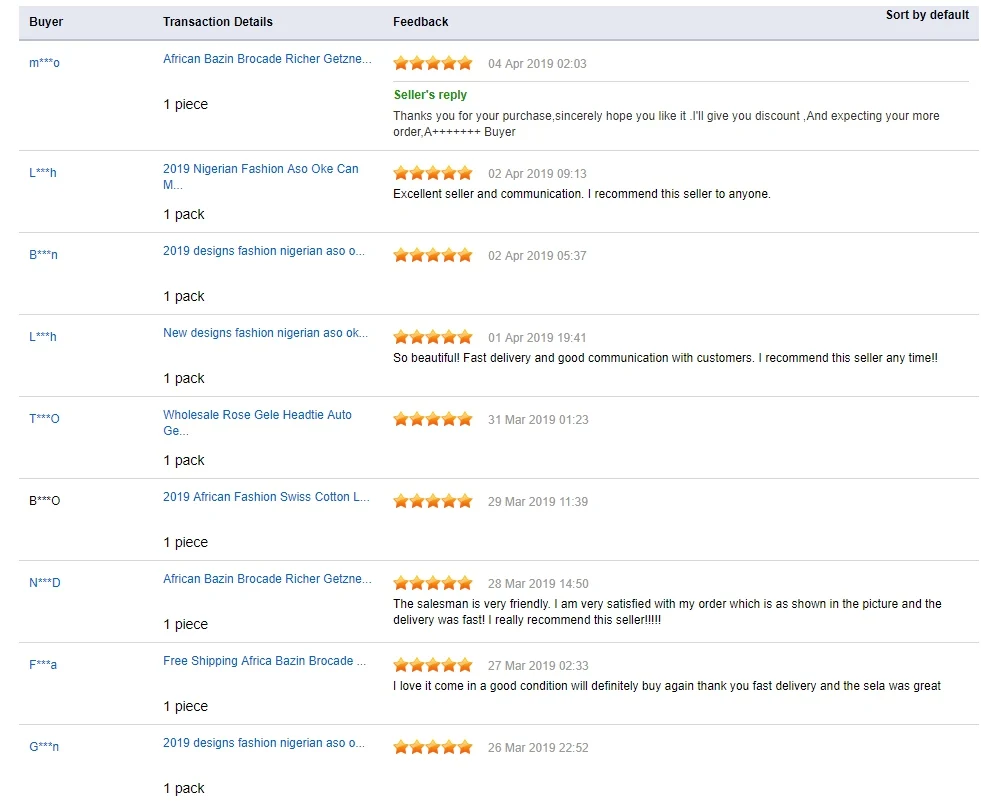Open buyer T***O's profile
981x806 pixels.
click(x=44, y=419)
